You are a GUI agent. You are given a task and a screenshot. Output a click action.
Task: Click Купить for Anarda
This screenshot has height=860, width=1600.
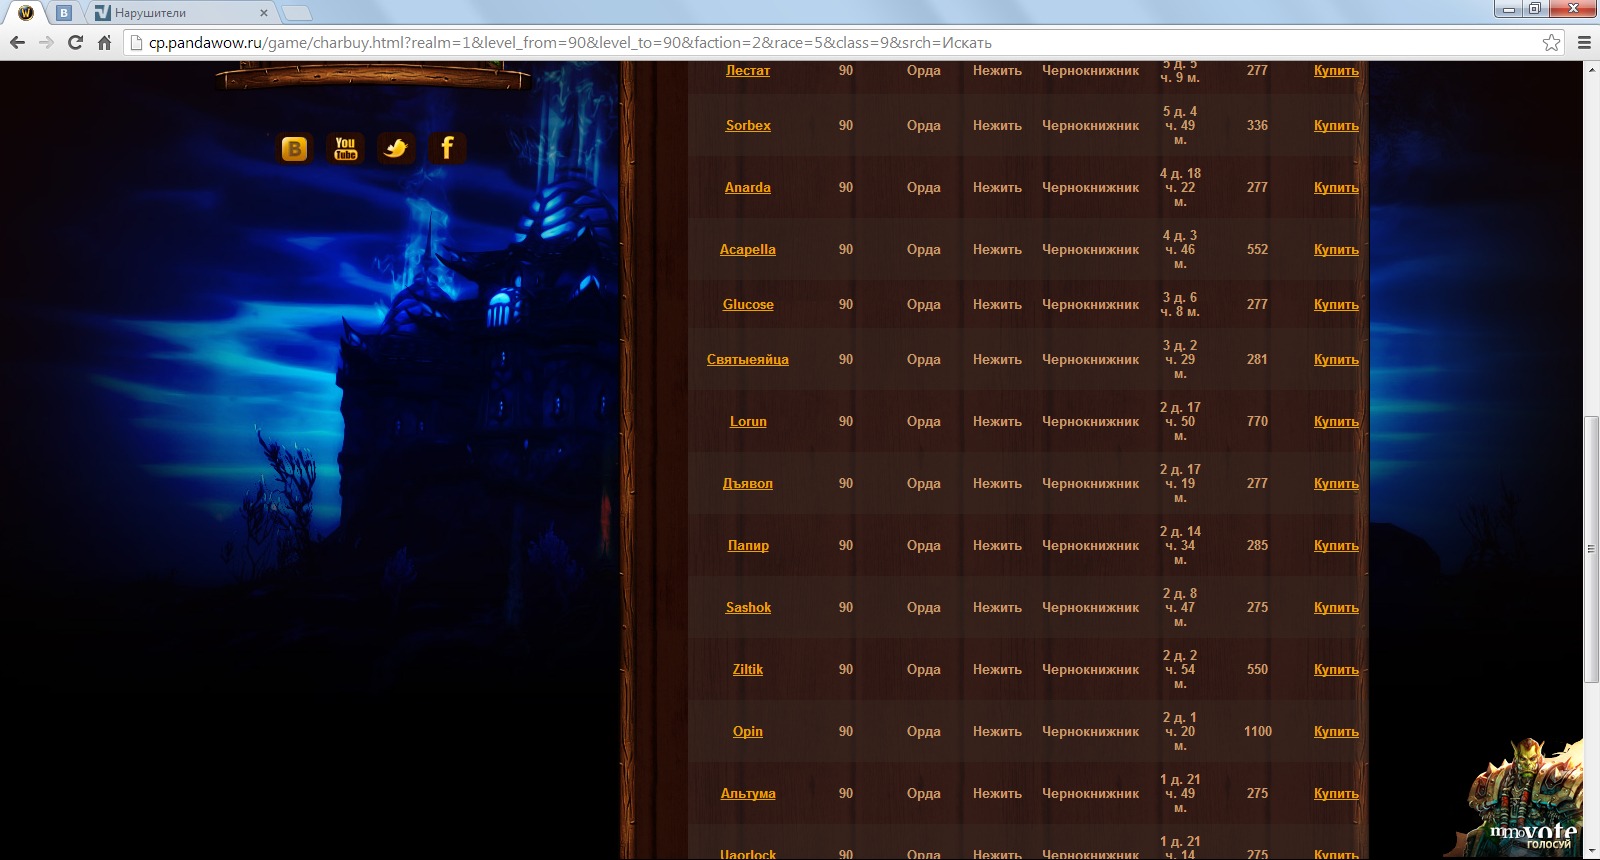[1336, 187]
